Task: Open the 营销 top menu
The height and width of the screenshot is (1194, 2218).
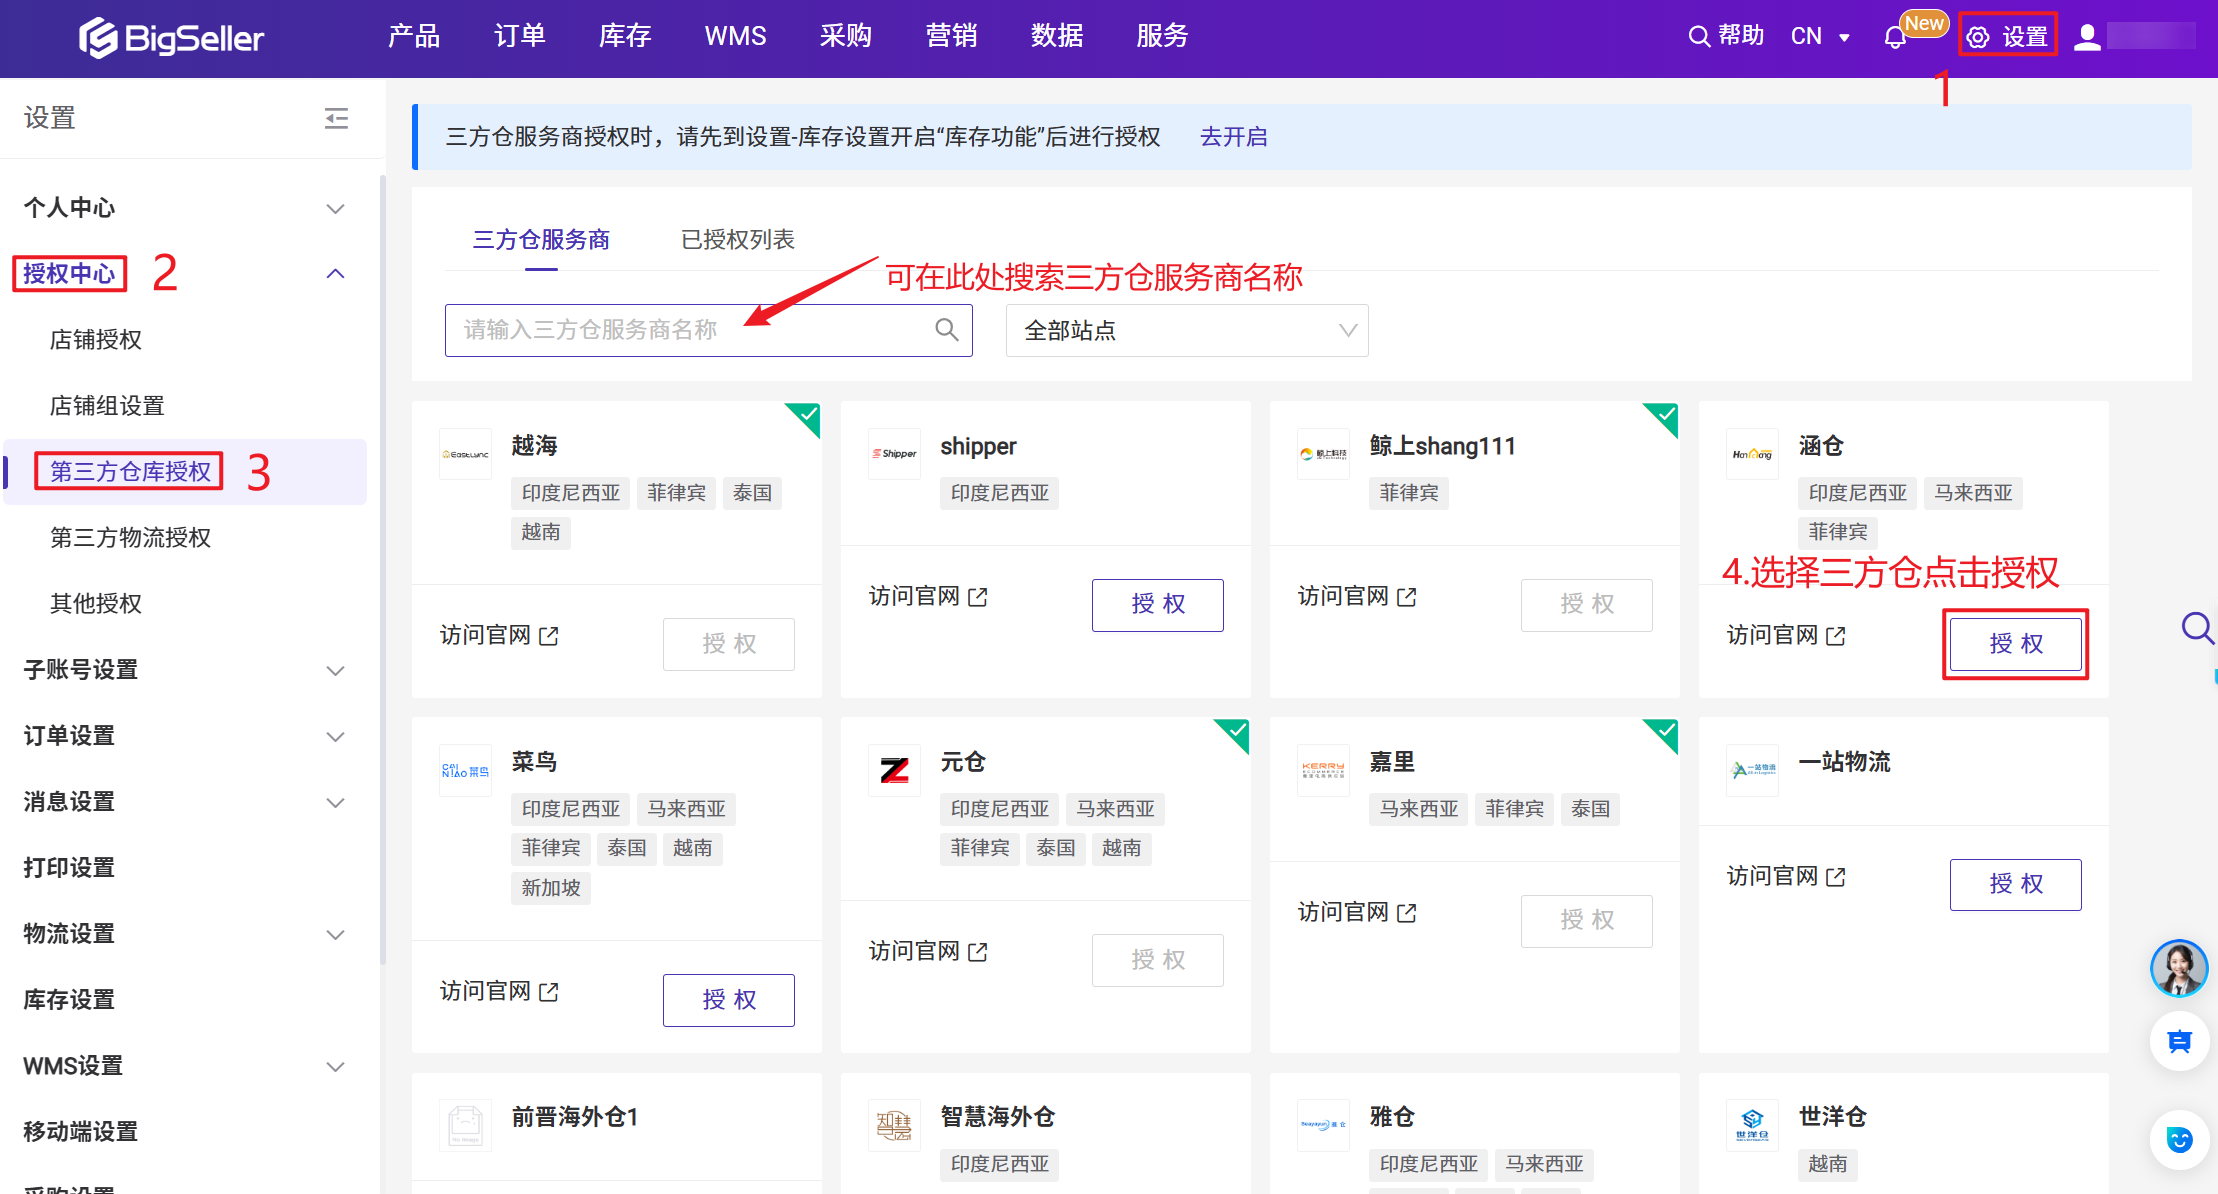Action: (x=951, y=37)
